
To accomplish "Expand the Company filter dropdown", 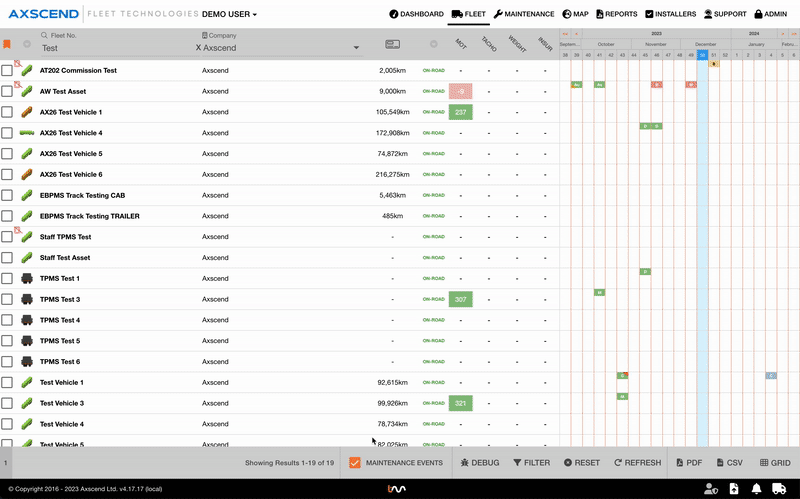I will pos(357,48).
